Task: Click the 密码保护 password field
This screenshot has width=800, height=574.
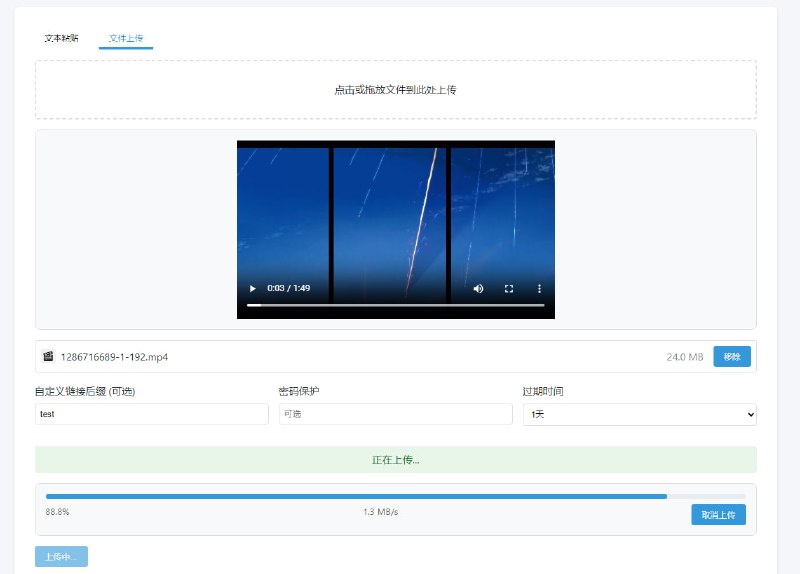Action: (395, 414)
